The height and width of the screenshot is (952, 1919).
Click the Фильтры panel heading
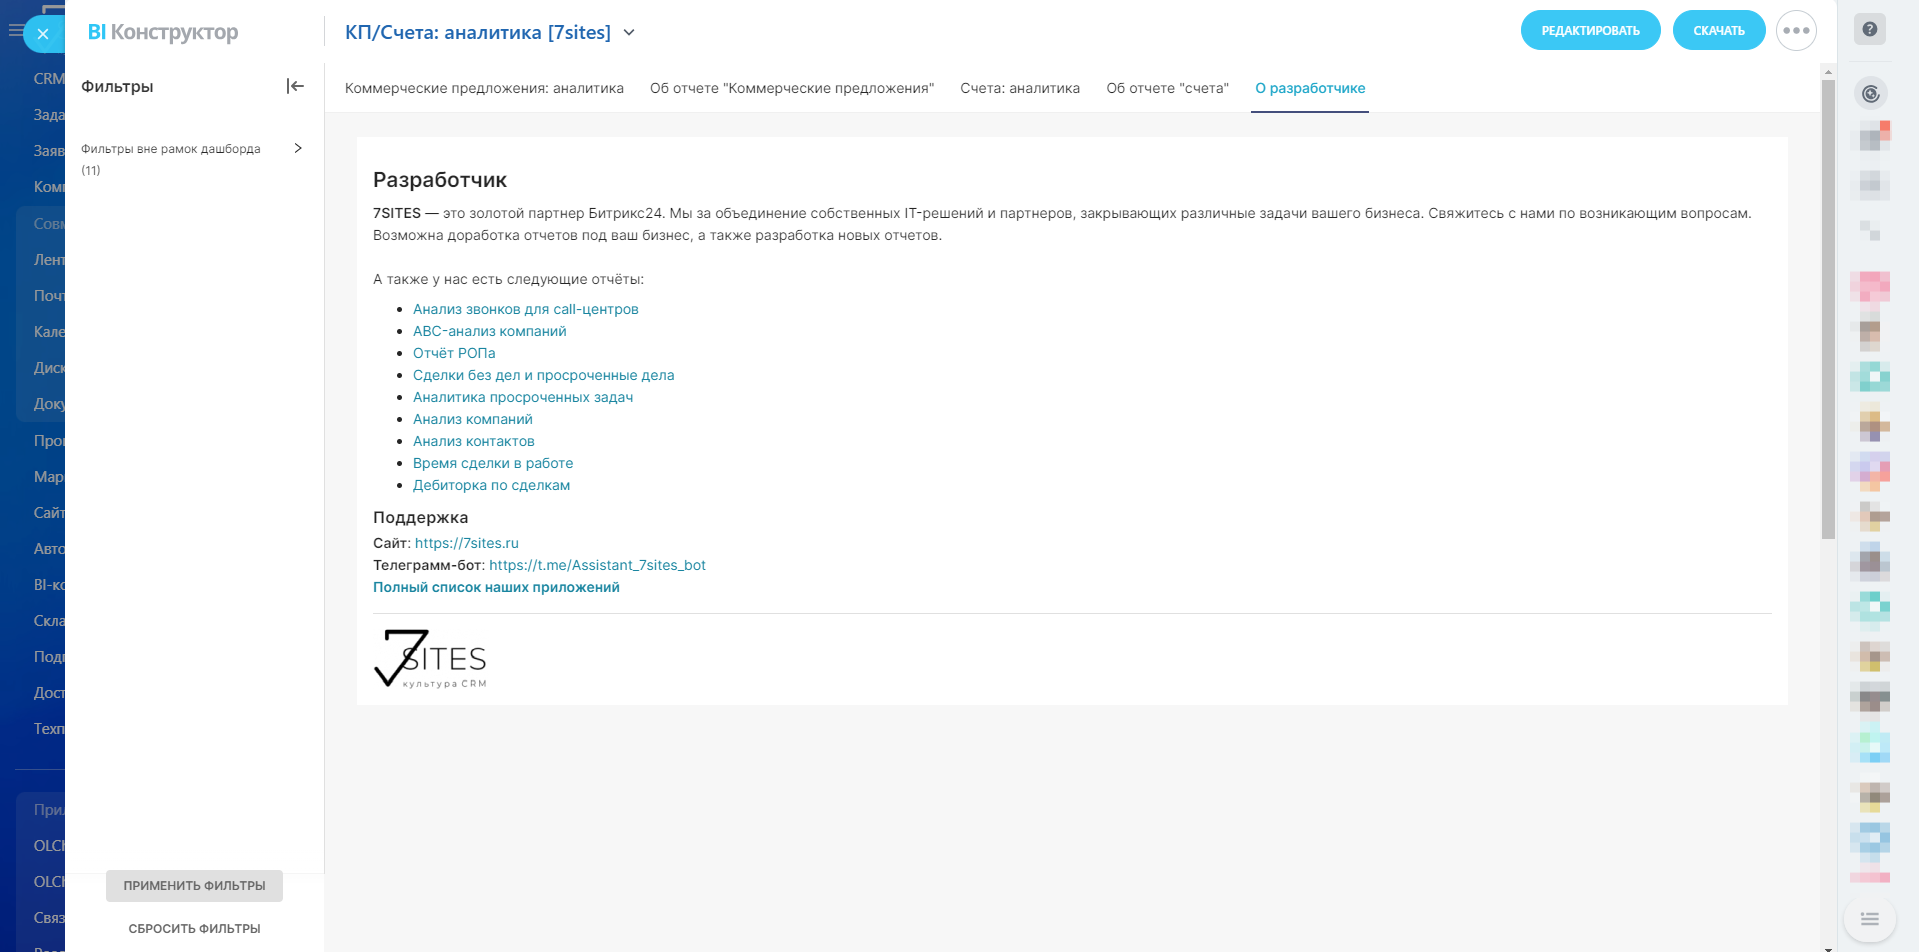(x=117, y=86)
